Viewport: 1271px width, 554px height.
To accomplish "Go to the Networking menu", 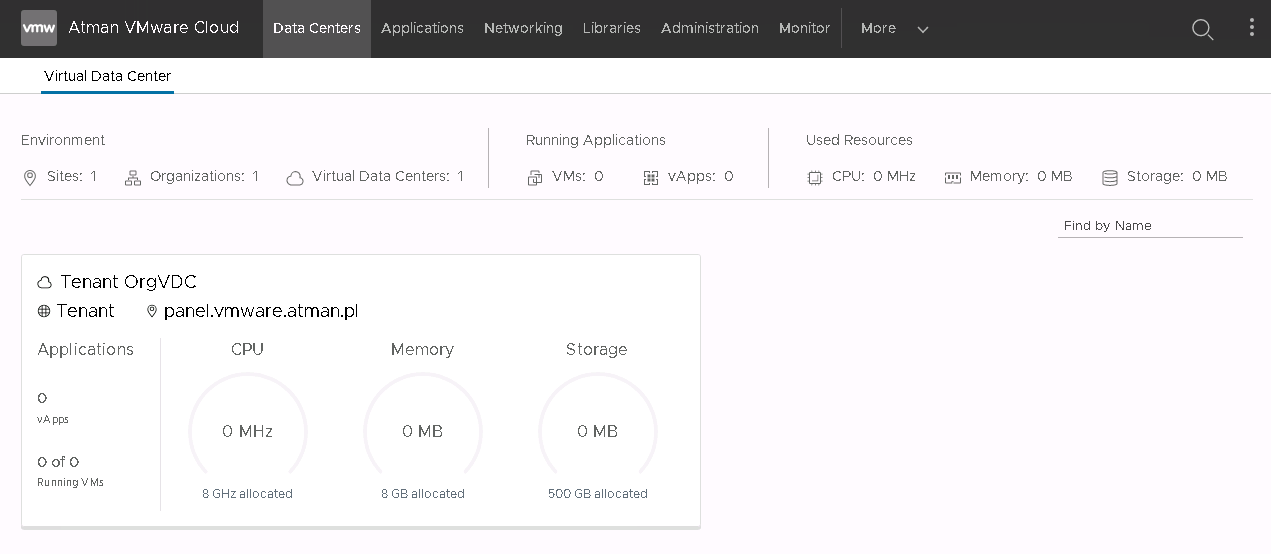I will click(x=523, y=28).
